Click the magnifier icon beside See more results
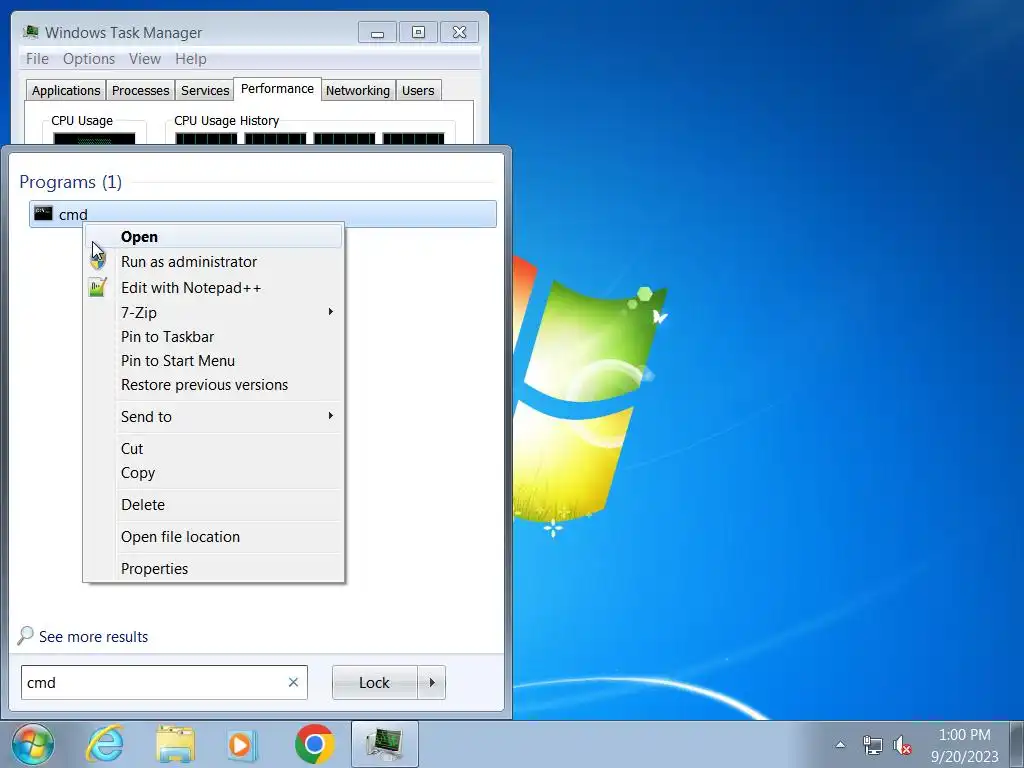 coord(25,635)
